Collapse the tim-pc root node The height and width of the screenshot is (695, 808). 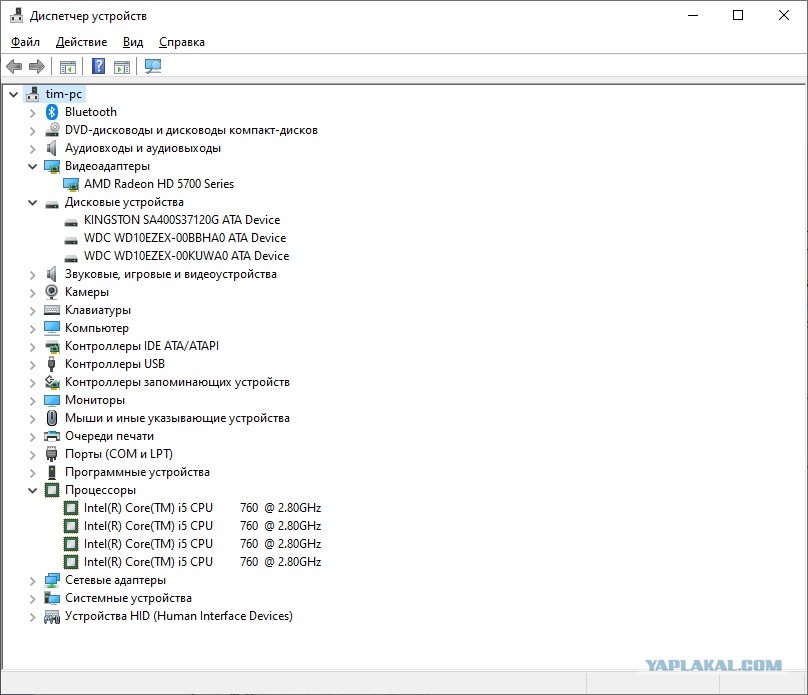14,94
